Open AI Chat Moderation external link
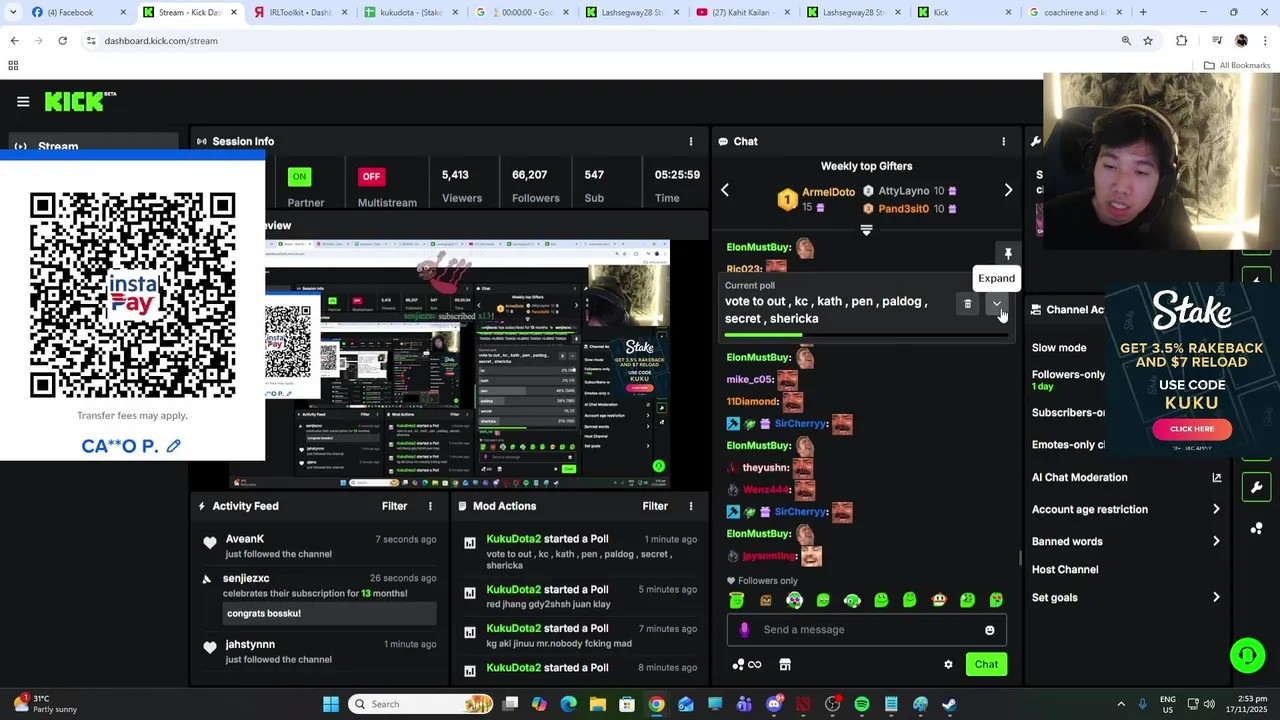 [1216, 477]
